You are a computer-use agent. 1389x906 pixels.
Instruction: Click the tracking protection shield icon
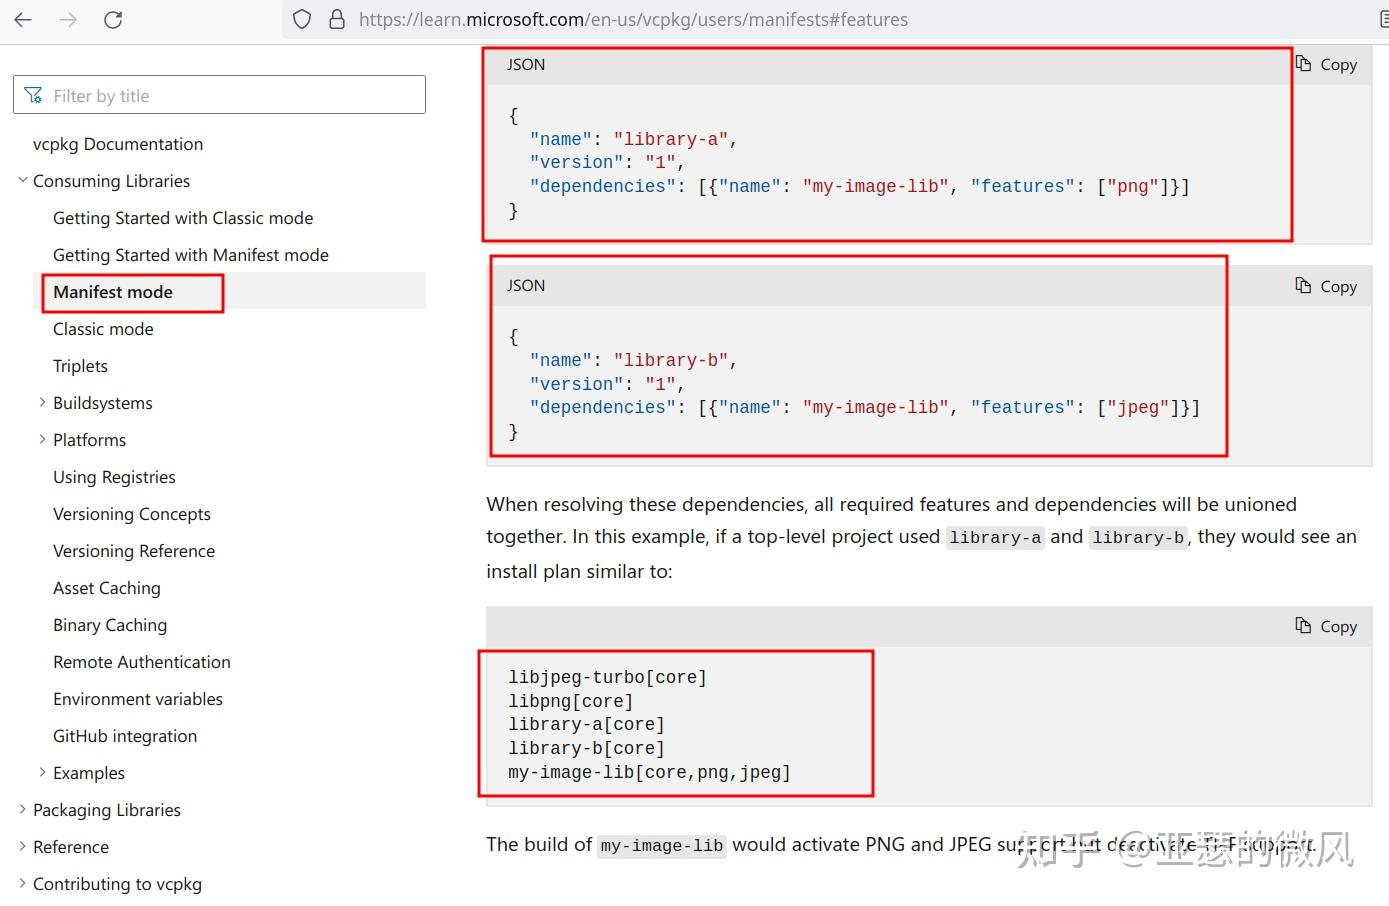point(302,19)
